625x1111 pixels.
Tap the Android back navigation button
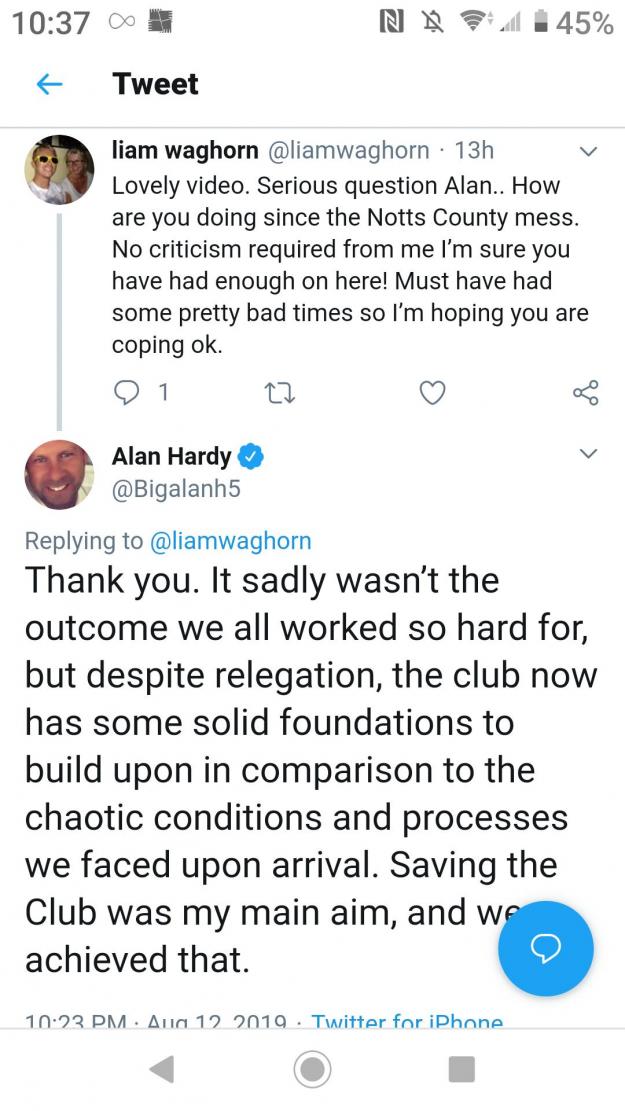(162, 1069)
